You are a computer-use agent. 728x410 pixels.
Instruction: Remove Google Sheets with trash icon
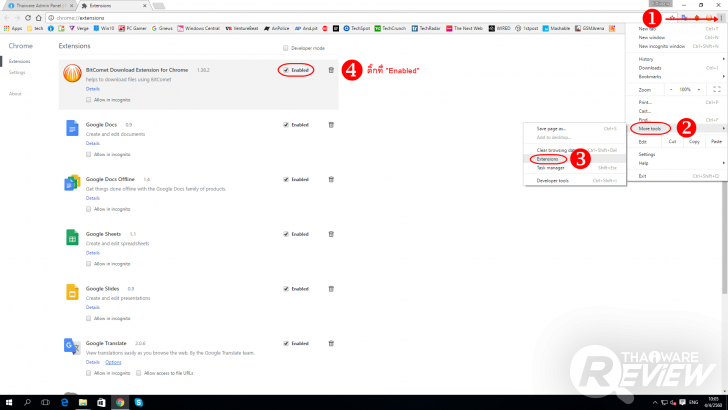point(331,234)
